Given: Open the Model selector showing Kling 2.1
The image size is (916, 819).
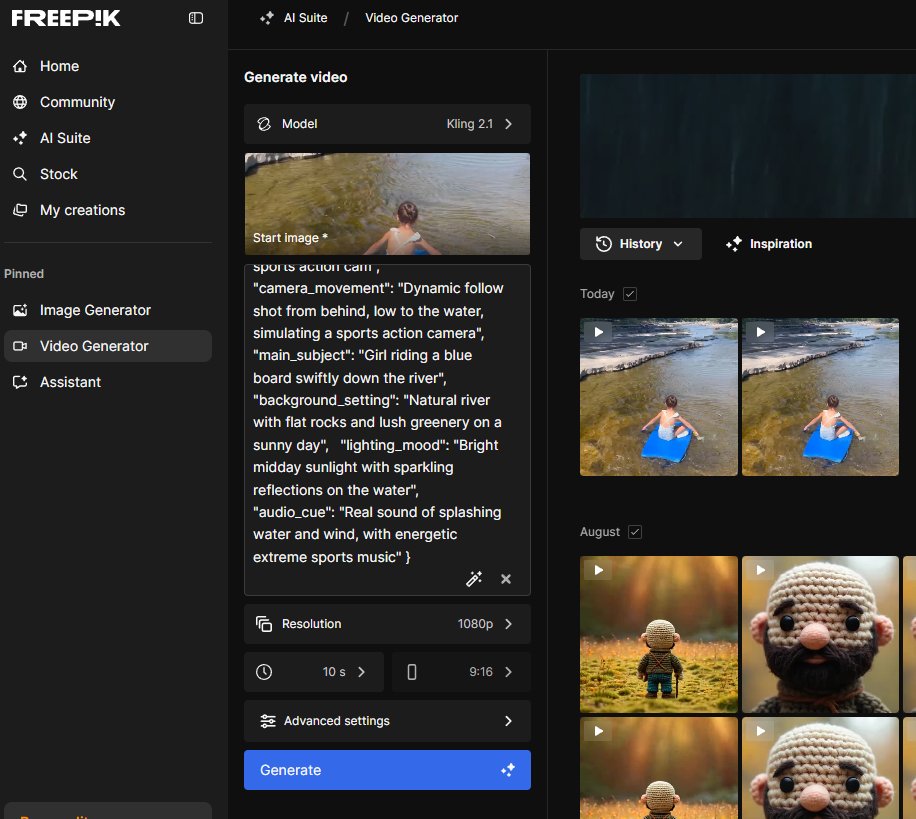Looking at the screenshot, I should pos(387,124).
